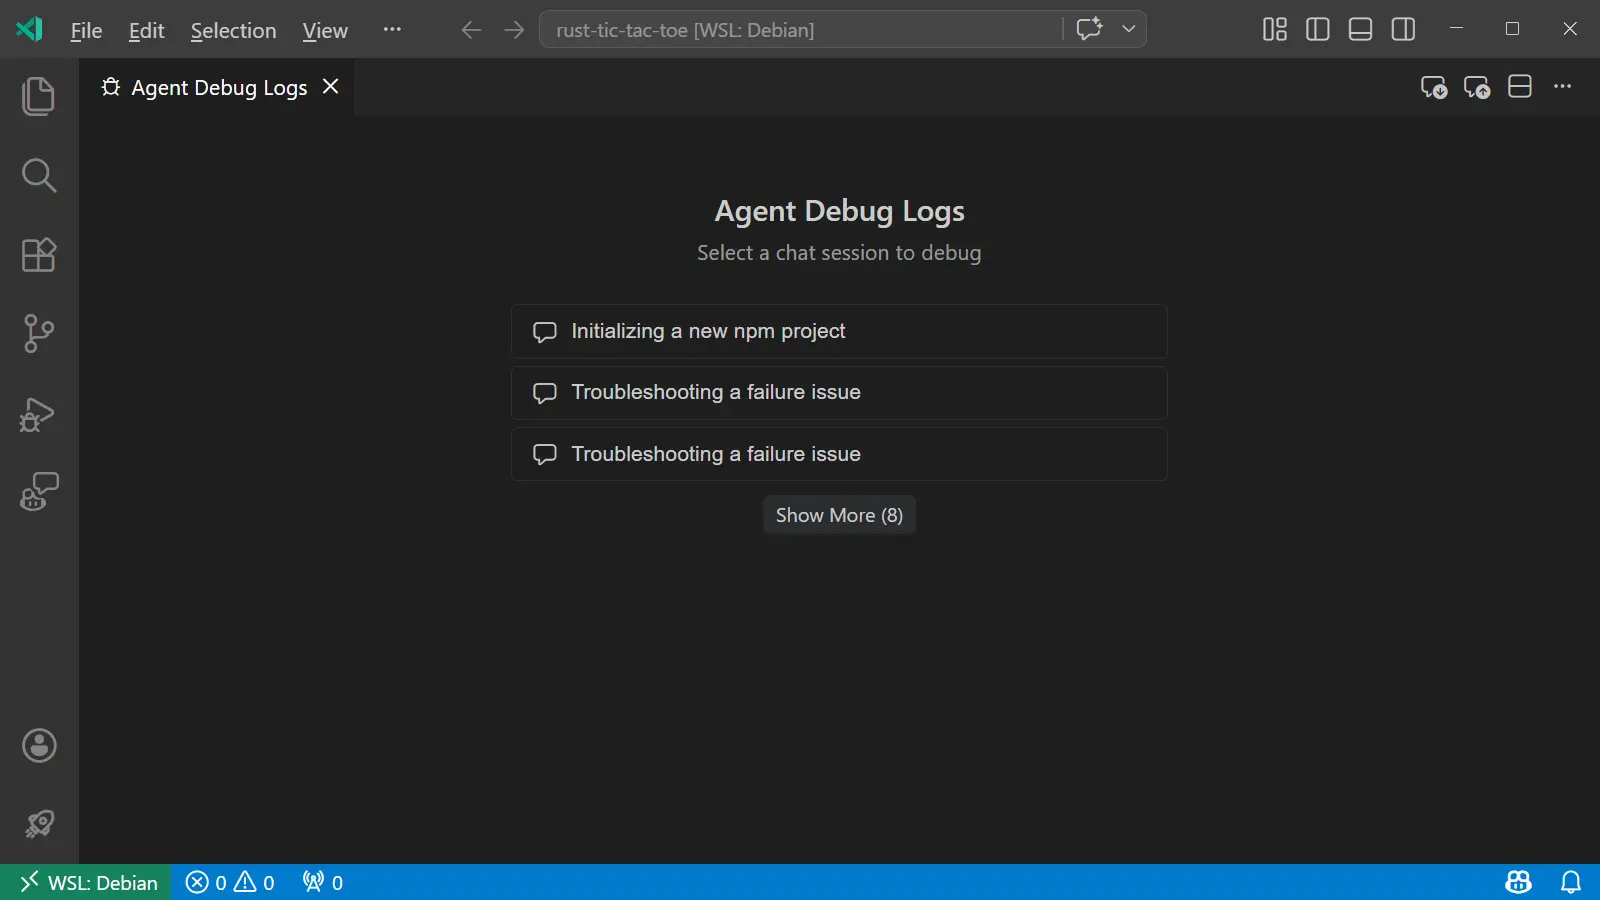Image resolution: width=1600 pixels, height=900 pixels.
Task: Expand the Customize Layout dropdown
Action: (1274, 29)
